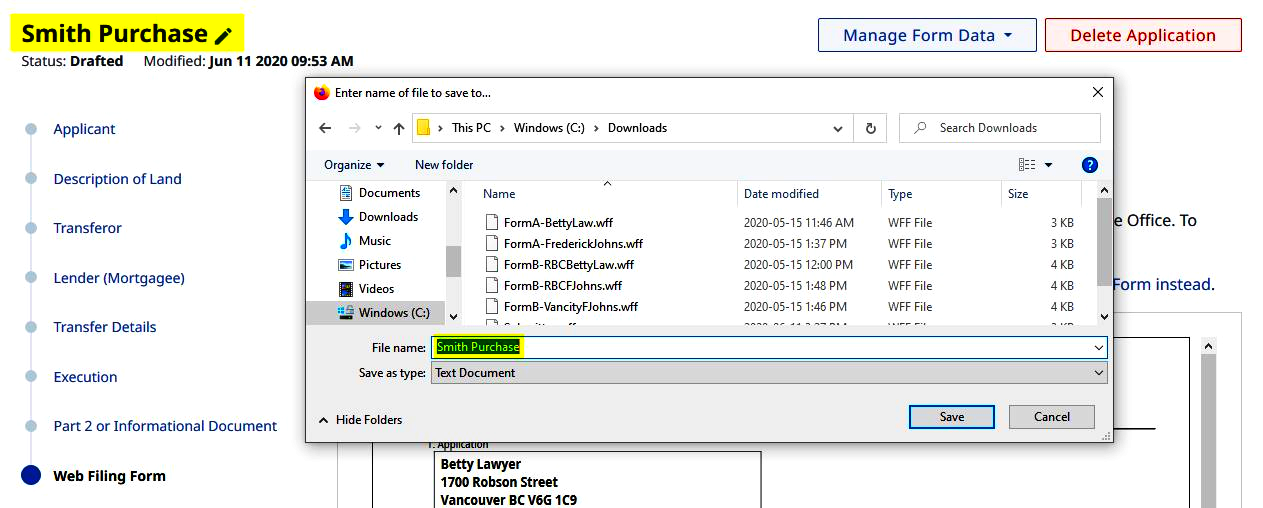The width and height of the screenshot is (1263, 508).
Task: Click the Firefox icon in dialog title
Action: [x=322, y=93]
